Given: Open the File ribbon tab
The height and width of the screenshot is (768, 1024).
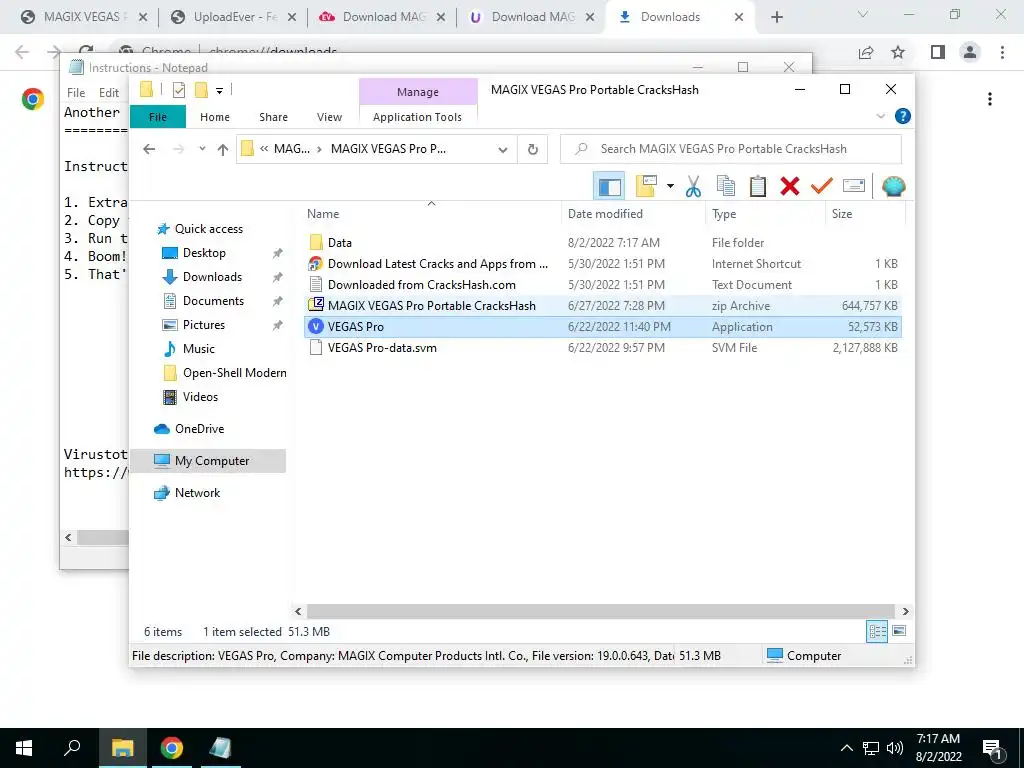Looking at the screenshot, I should coord(157,117).
